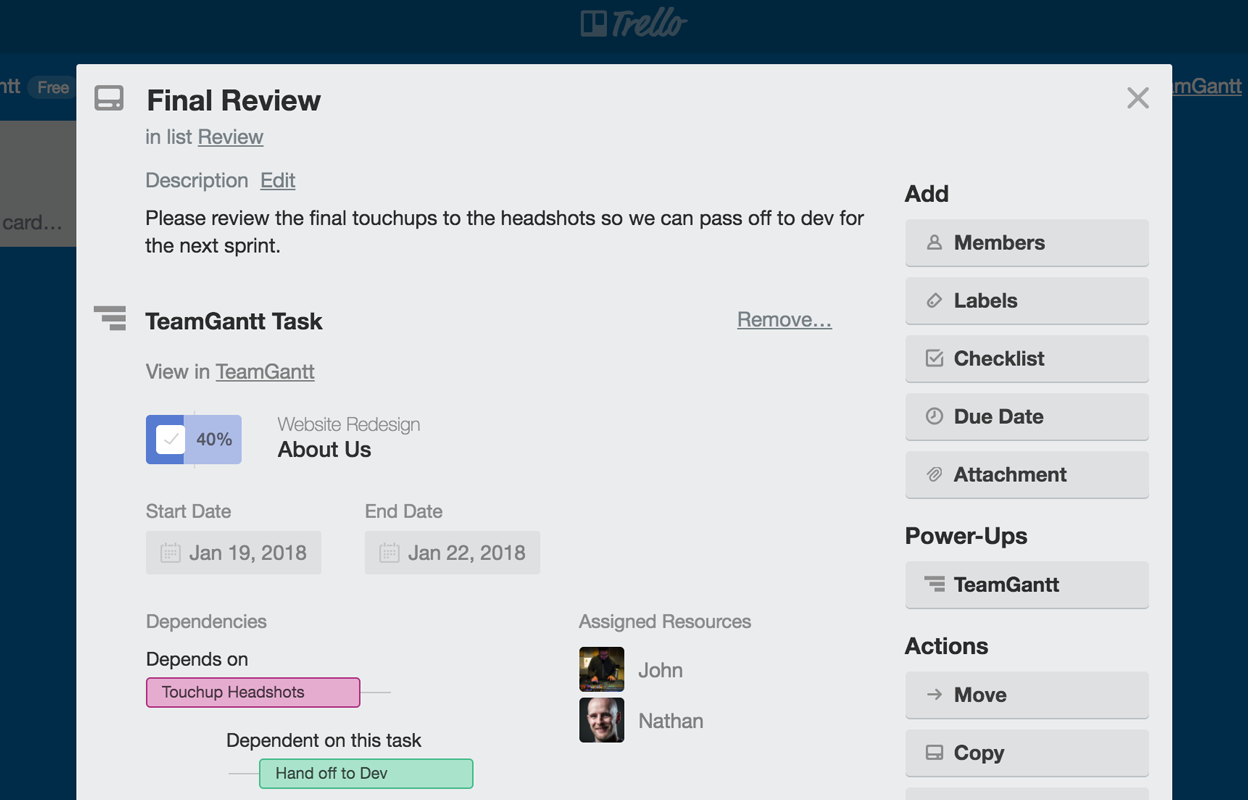Click John's avatar under Assigned Resources
Image resolution: width=1248 pixels, height=800 pixels.
coord(601,669)
